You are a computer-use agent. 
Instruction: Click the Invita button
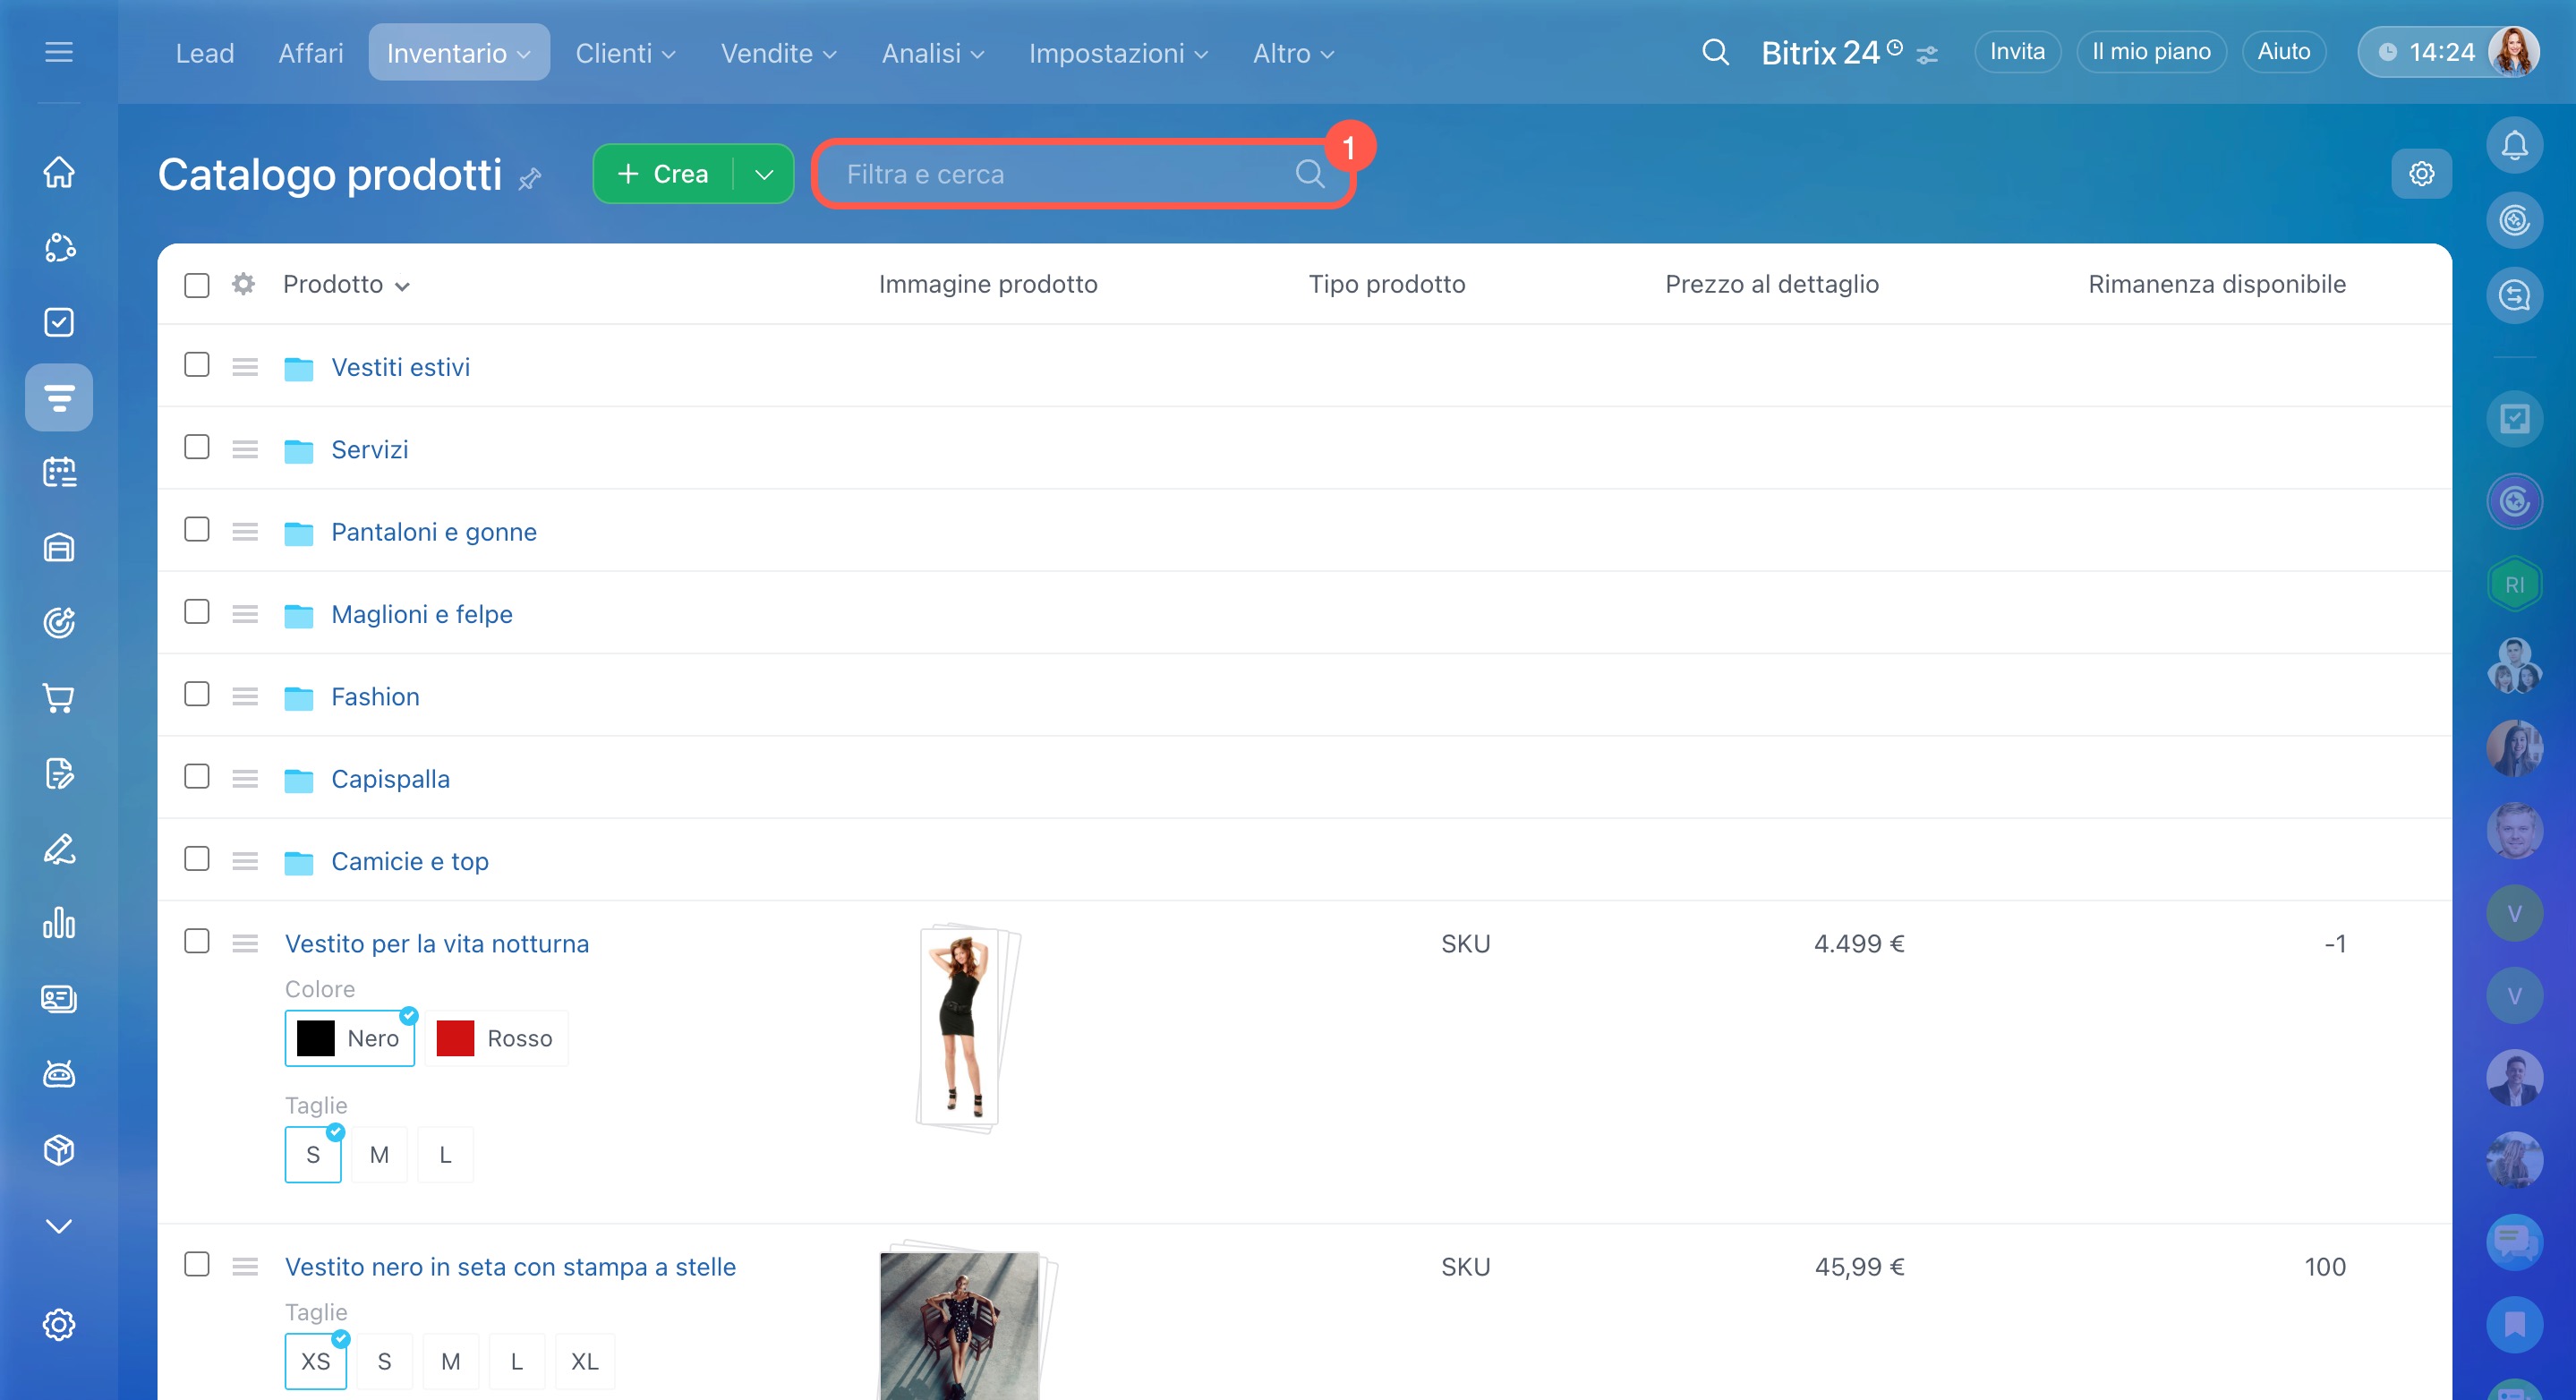pos(2017,52)
